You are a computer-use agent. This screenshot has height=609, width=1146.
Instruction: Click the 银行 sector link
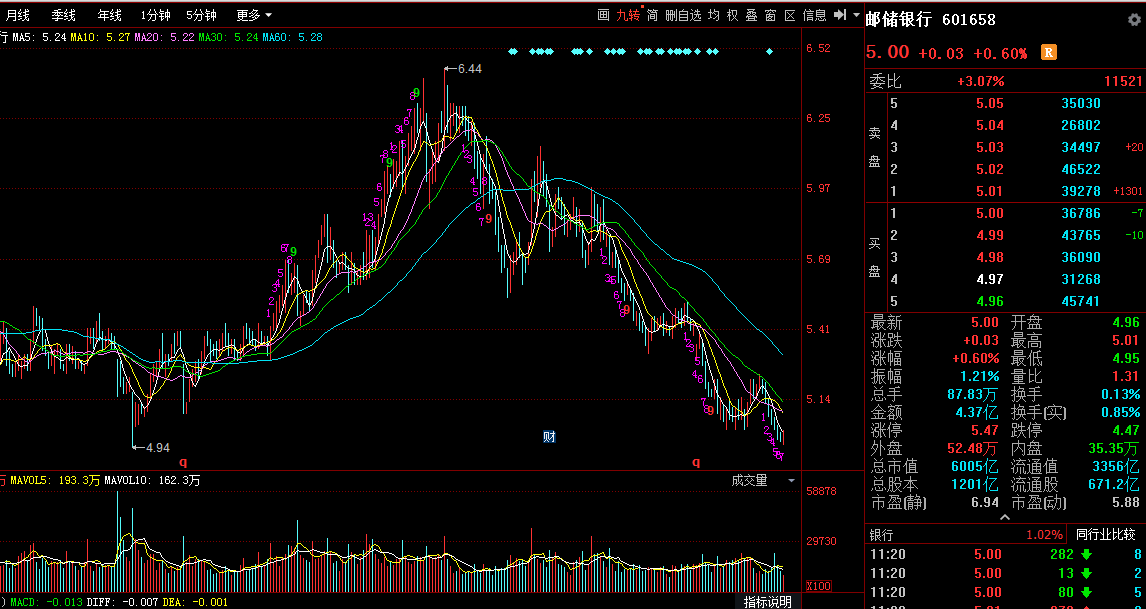pos(881,535)
